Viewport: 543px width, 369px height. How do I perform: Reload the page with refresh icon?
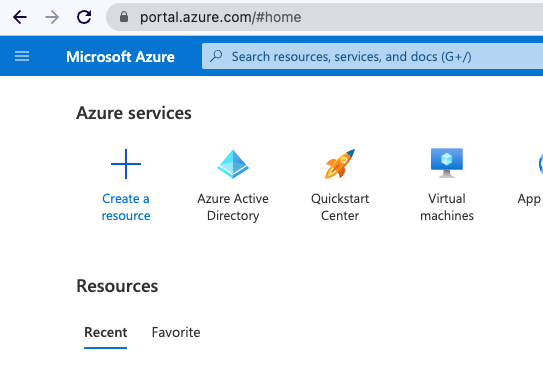pyautogui.click(x=84, y=17)
